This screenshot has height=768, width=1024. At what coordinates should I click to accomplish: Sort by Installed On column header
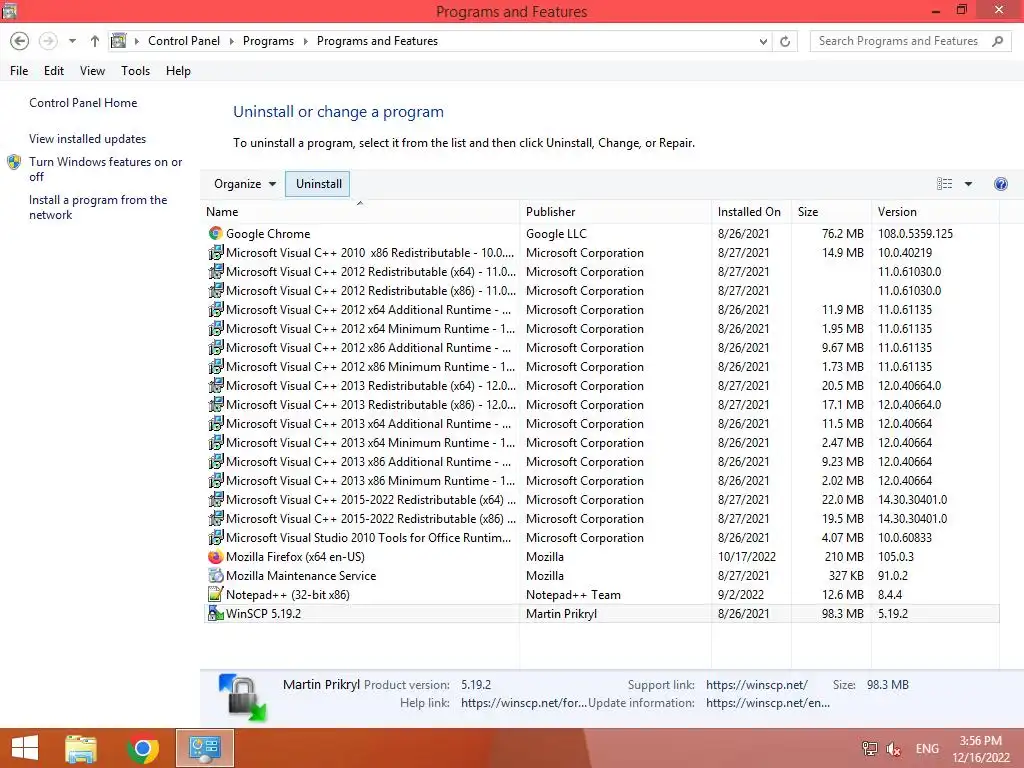click(x=751, y=212)
